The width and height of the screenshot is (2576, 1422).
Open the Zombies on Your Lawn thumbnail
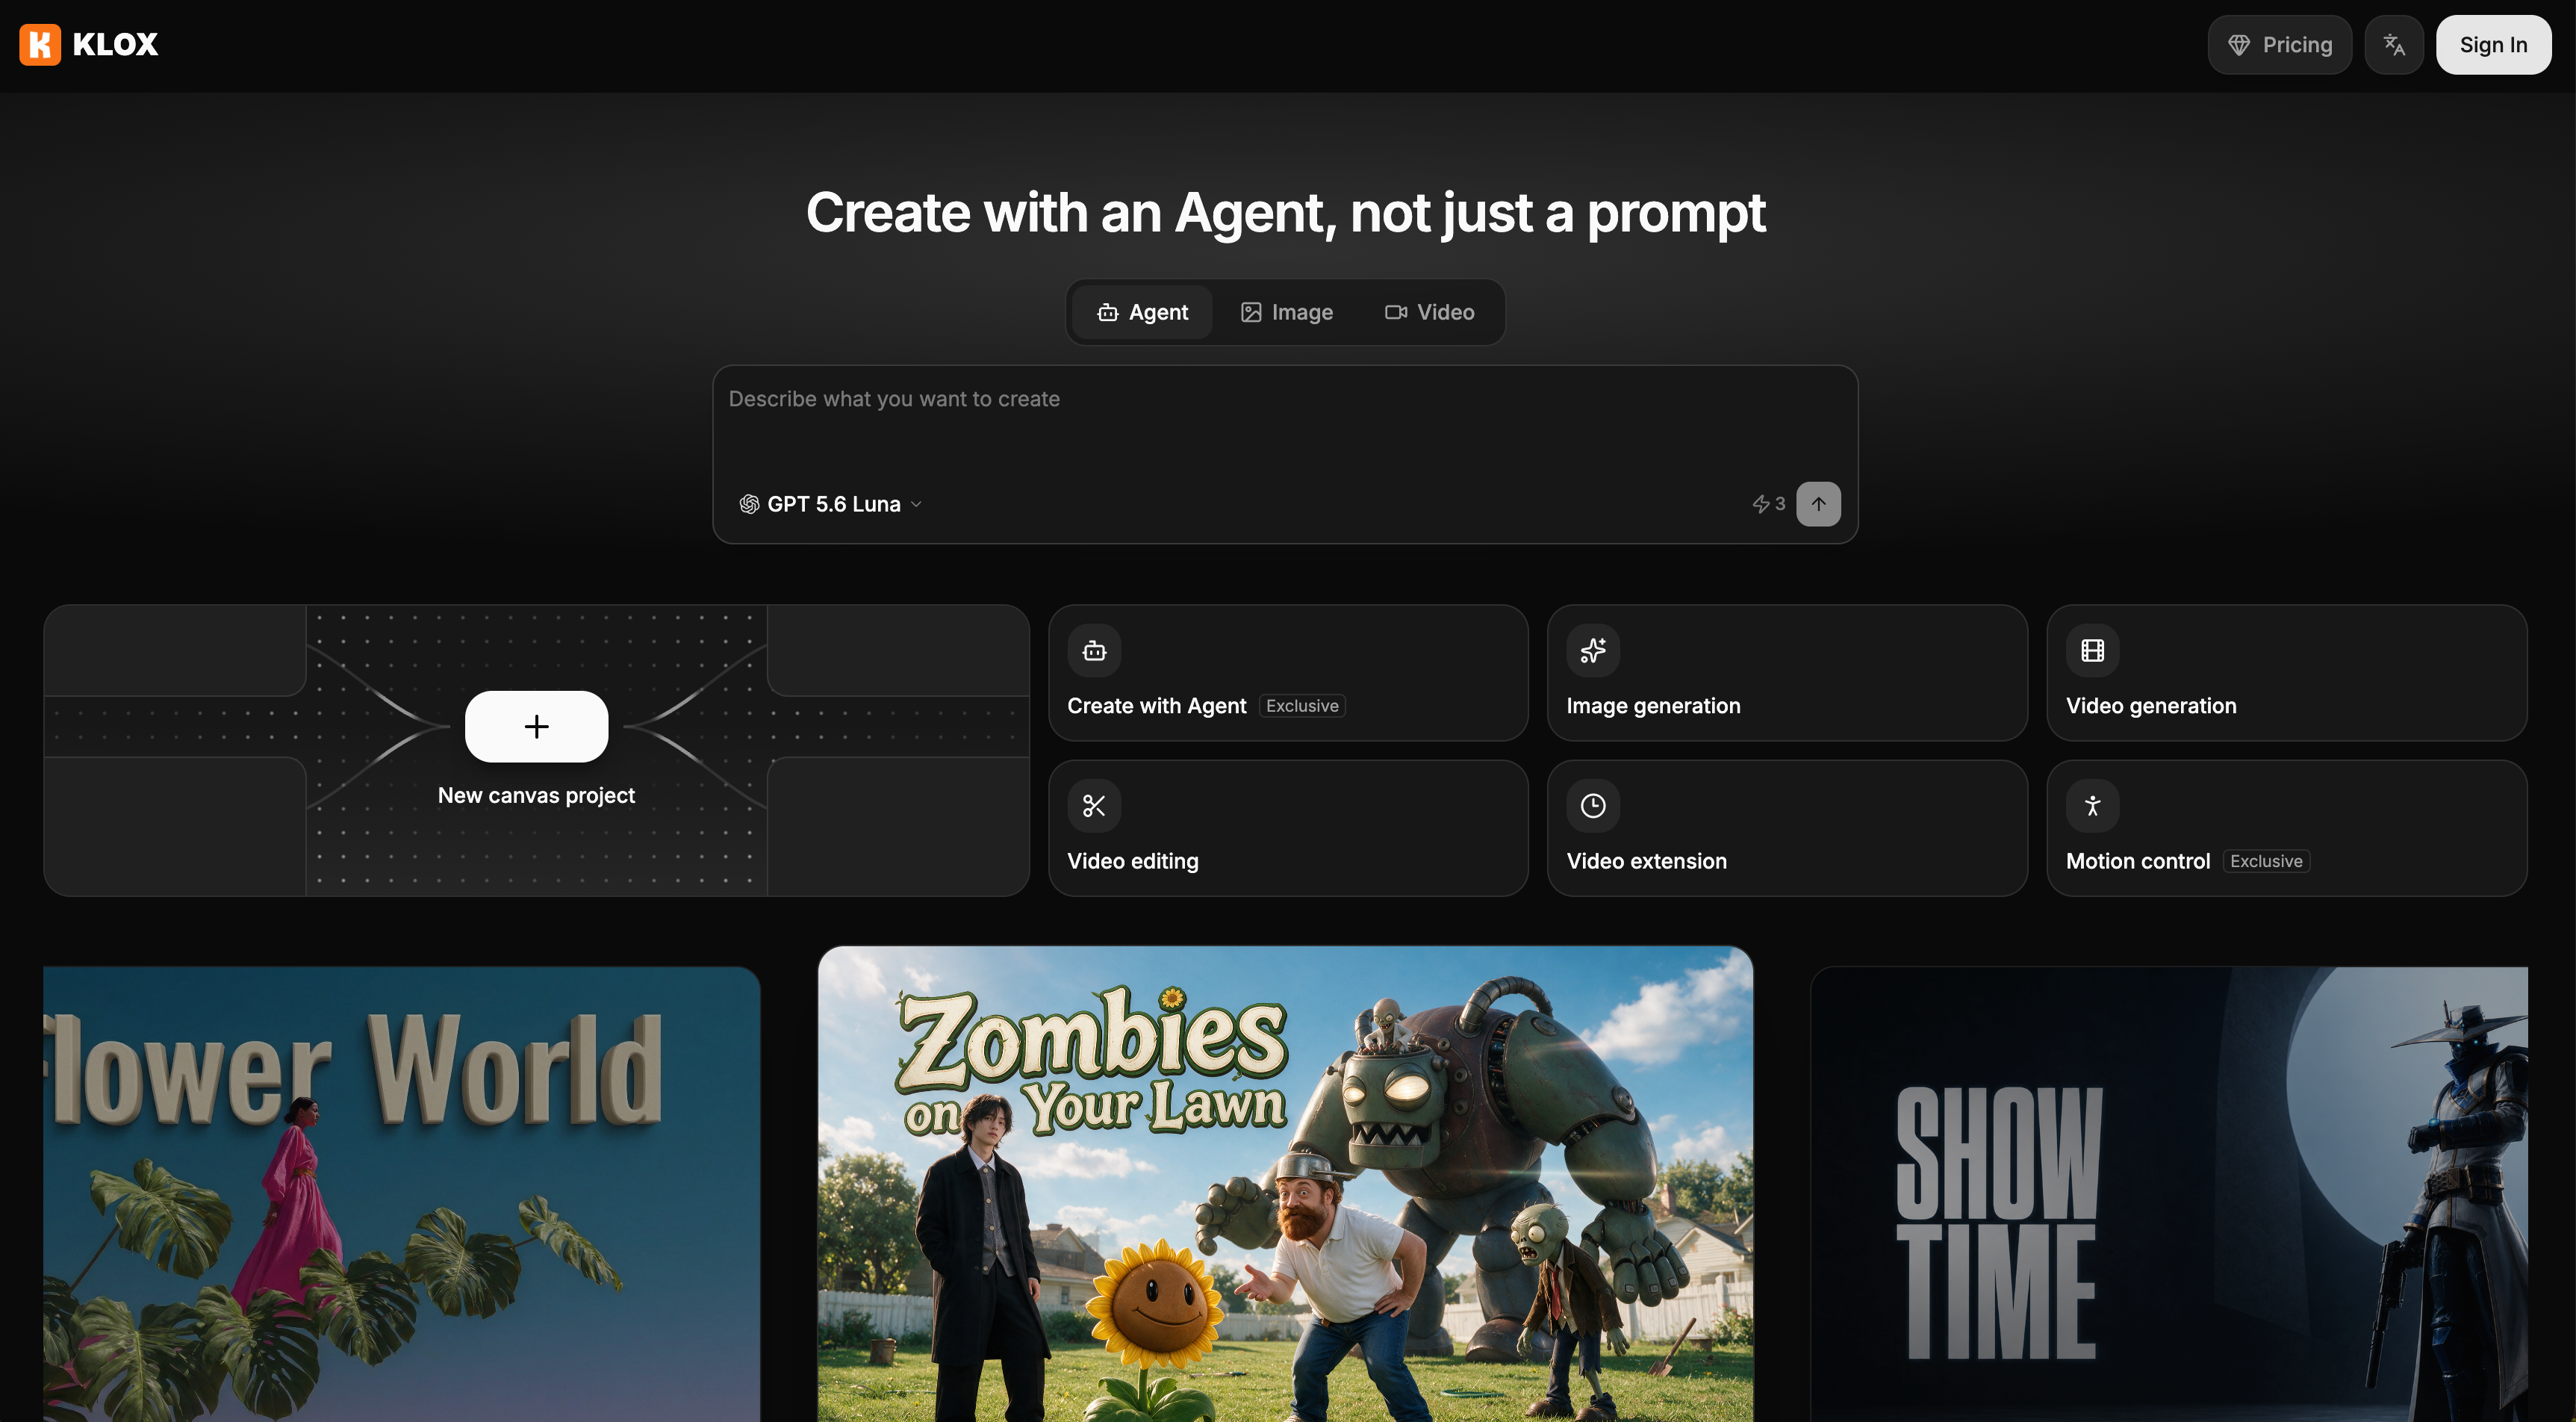(1285, 1184)
